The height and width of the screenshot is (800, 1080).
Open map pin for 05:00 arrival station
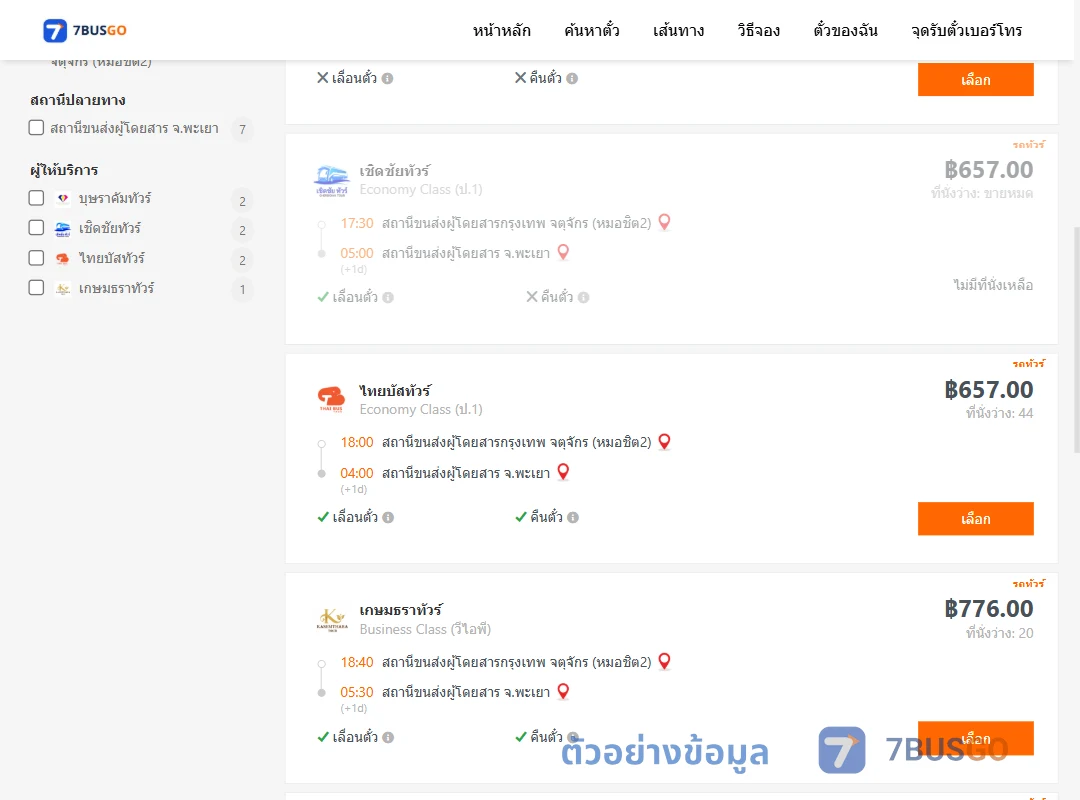pyautogui.click(x=563, y=252)
